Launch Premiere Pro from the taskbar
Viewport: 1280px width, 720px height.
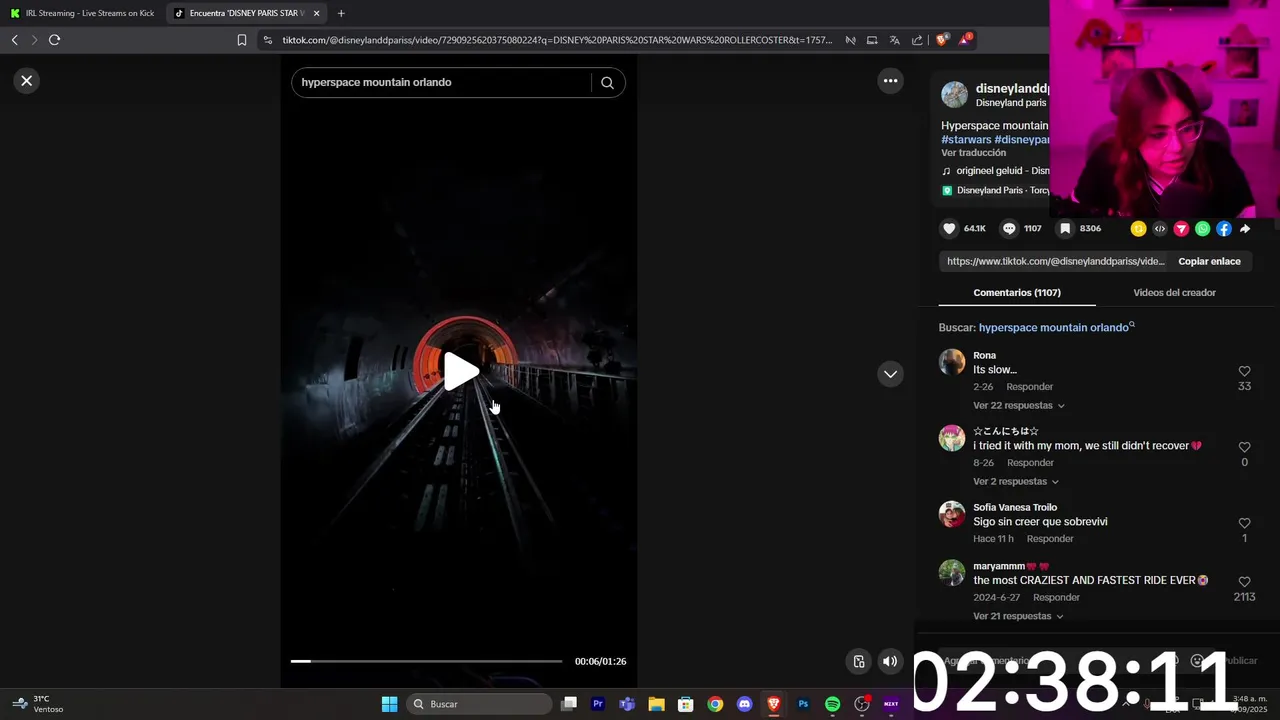click(598, 704)
